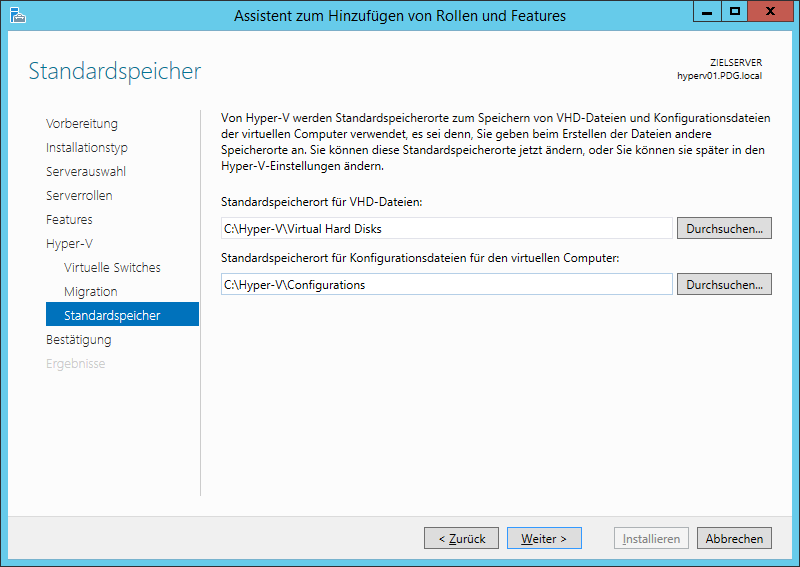800x567 pixels.
Task: Select the highlighted Standardspeicher item
Action: (112, 316)
